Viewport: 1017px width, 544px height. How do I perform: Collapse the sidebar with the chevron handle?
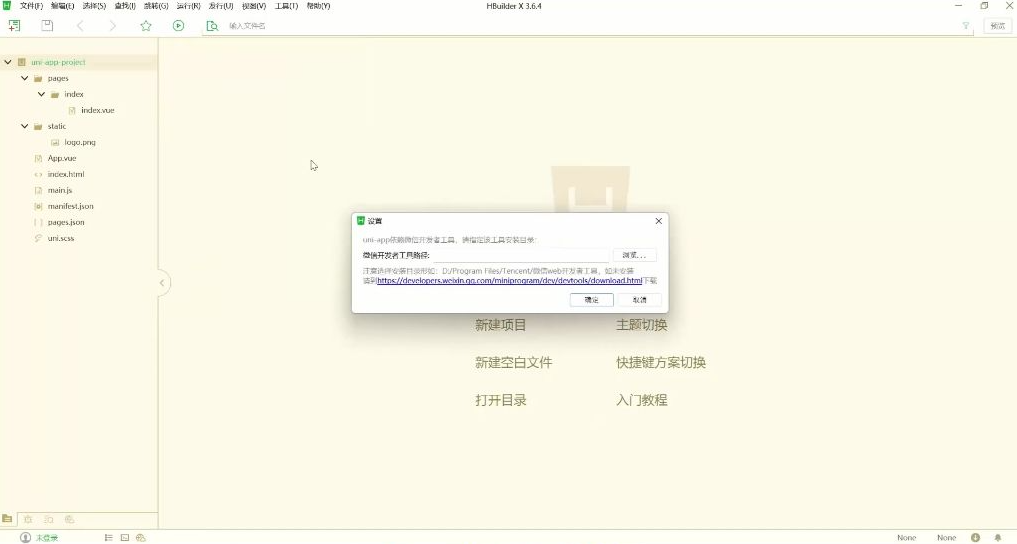[162, 283]
